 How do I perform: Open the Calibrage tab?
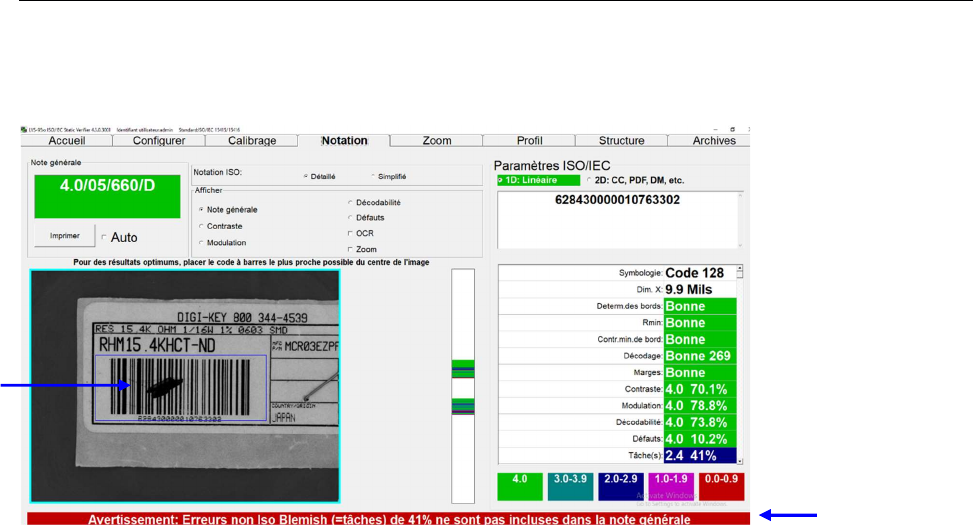252,140
